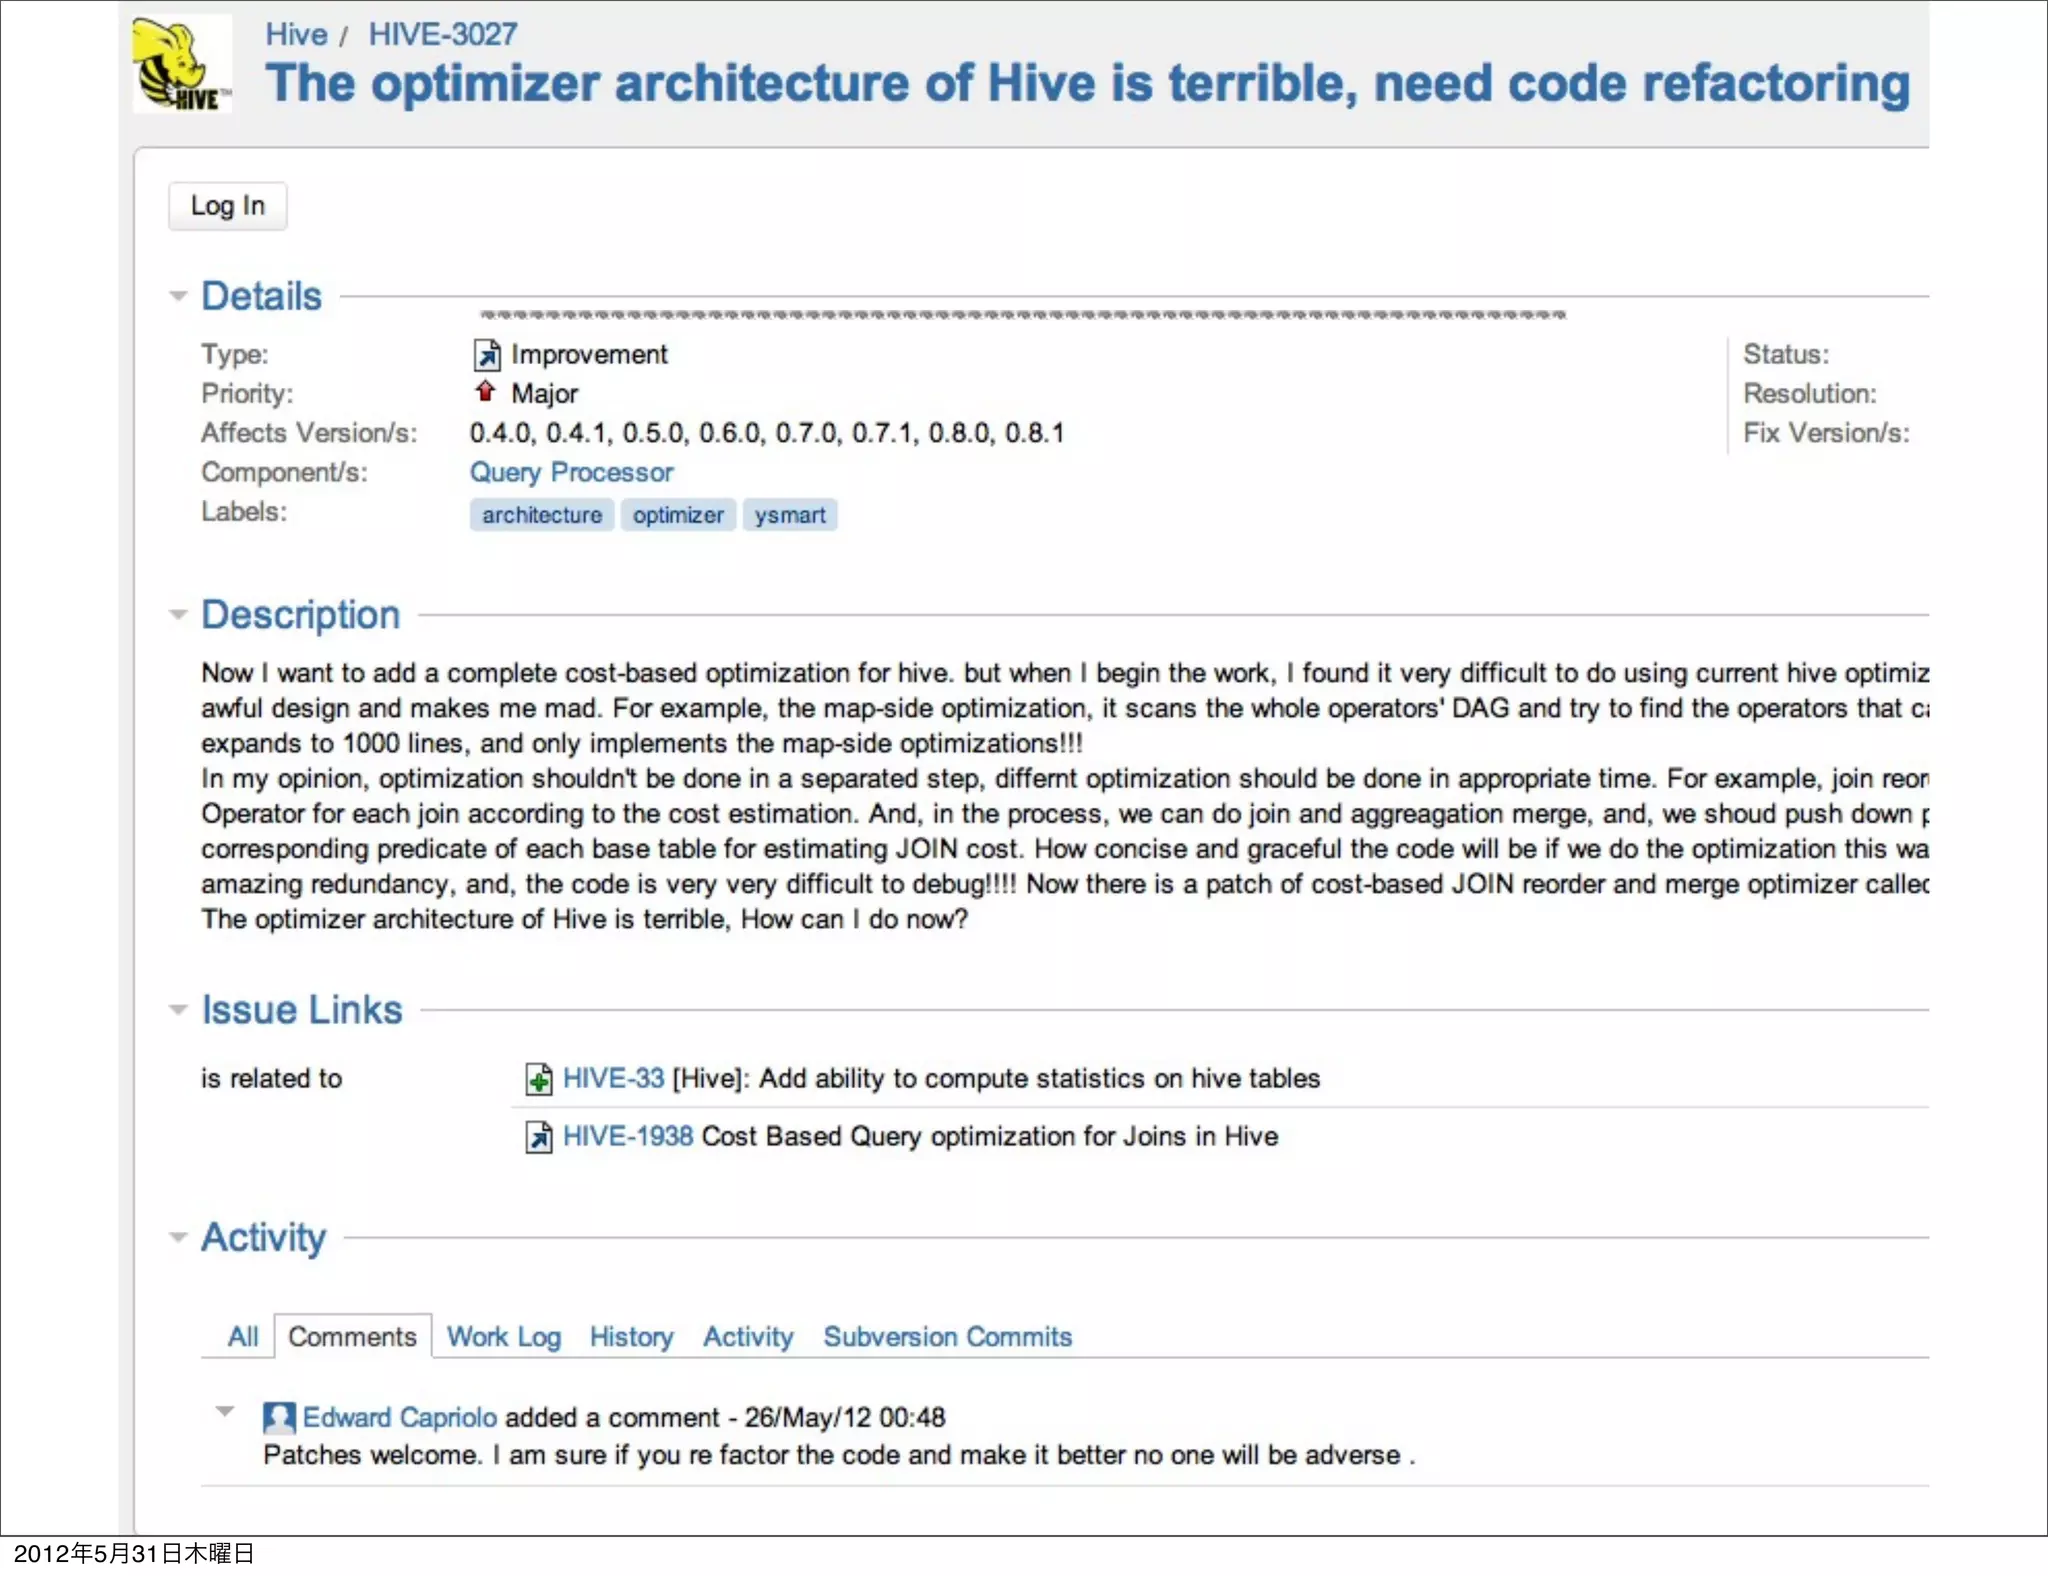Open the HIVE-3027 breadcrumb link
Image resolution: width=2048 pixels, height=1576 pixels.
443,35
